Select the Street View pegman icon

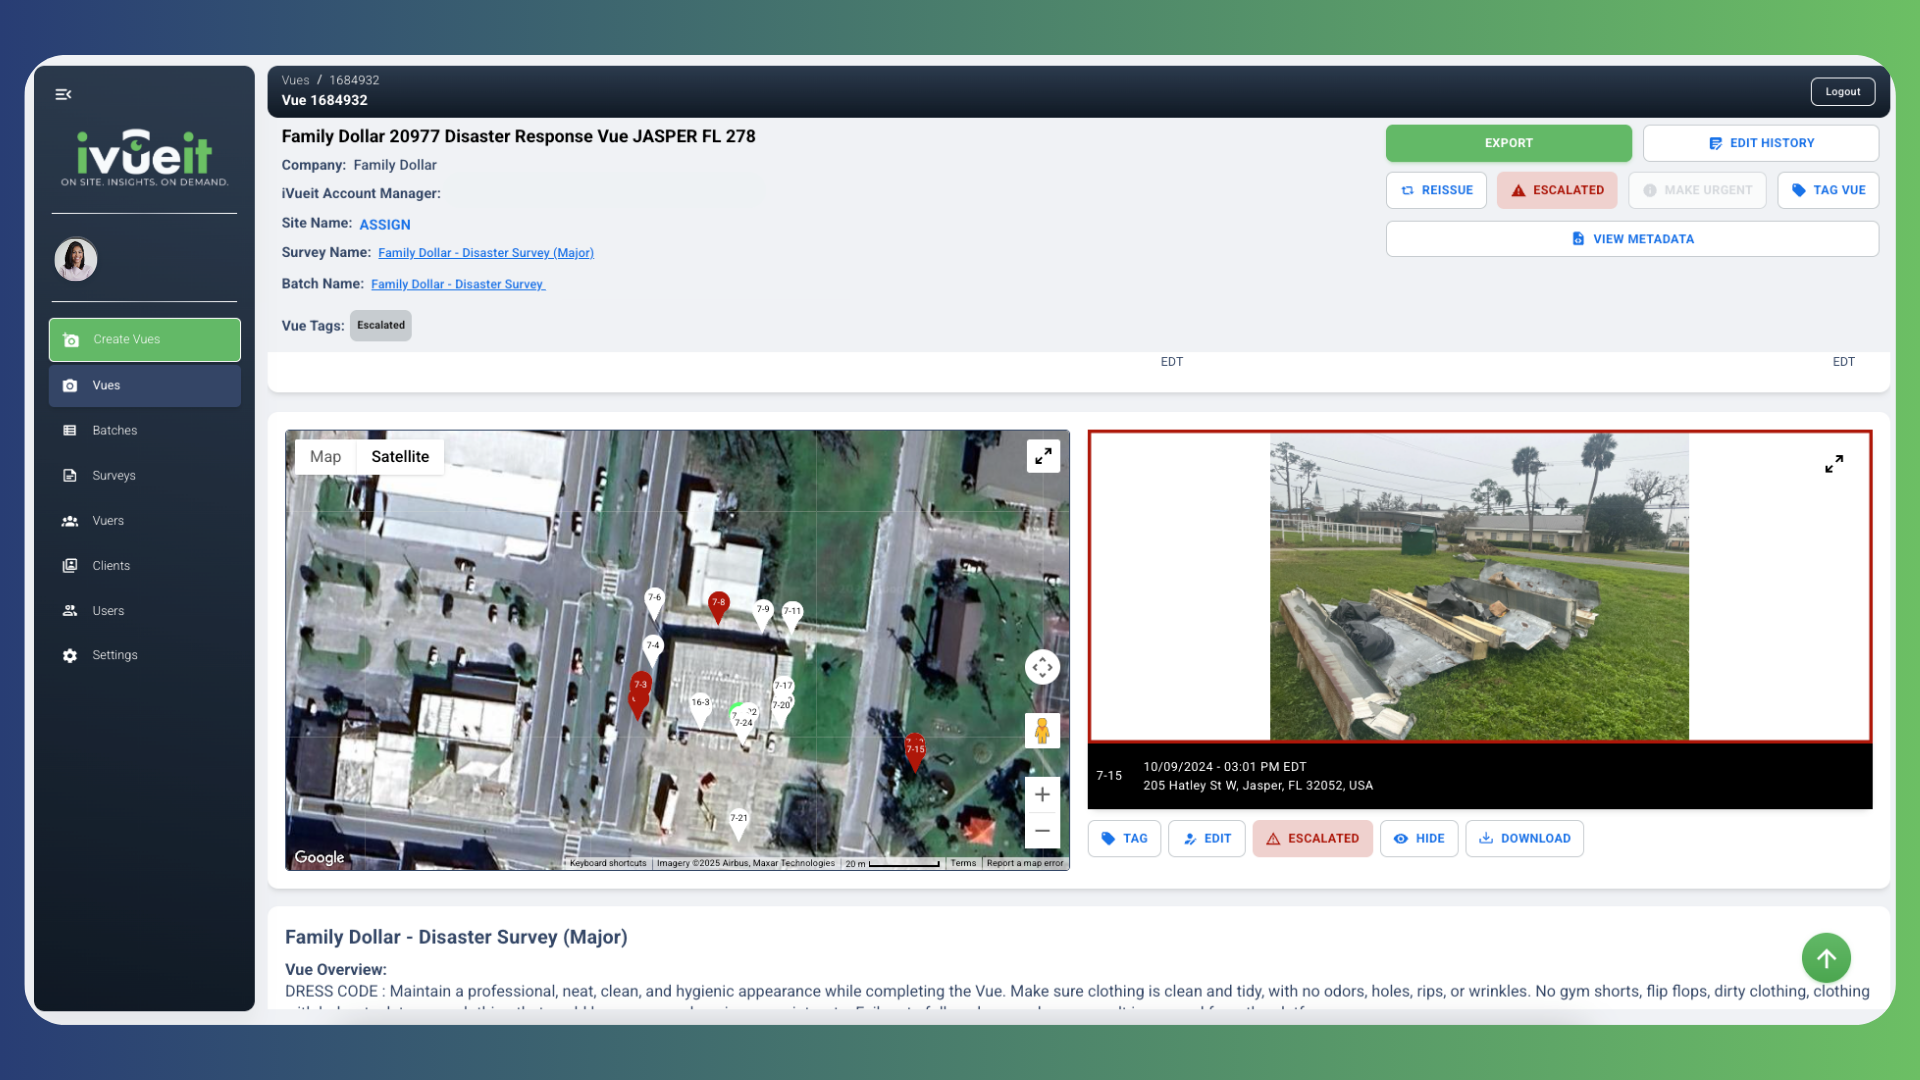[x=1042, y=731]
